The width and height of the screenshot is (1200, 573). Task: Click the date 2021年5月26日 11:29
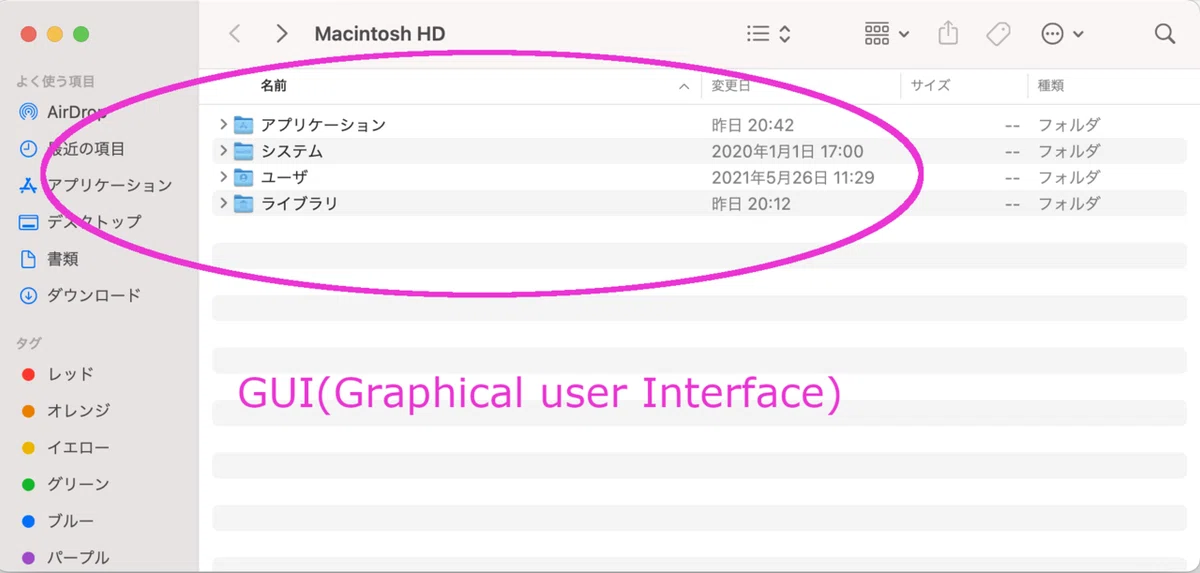pyautogui.click(x=793, y=178)
